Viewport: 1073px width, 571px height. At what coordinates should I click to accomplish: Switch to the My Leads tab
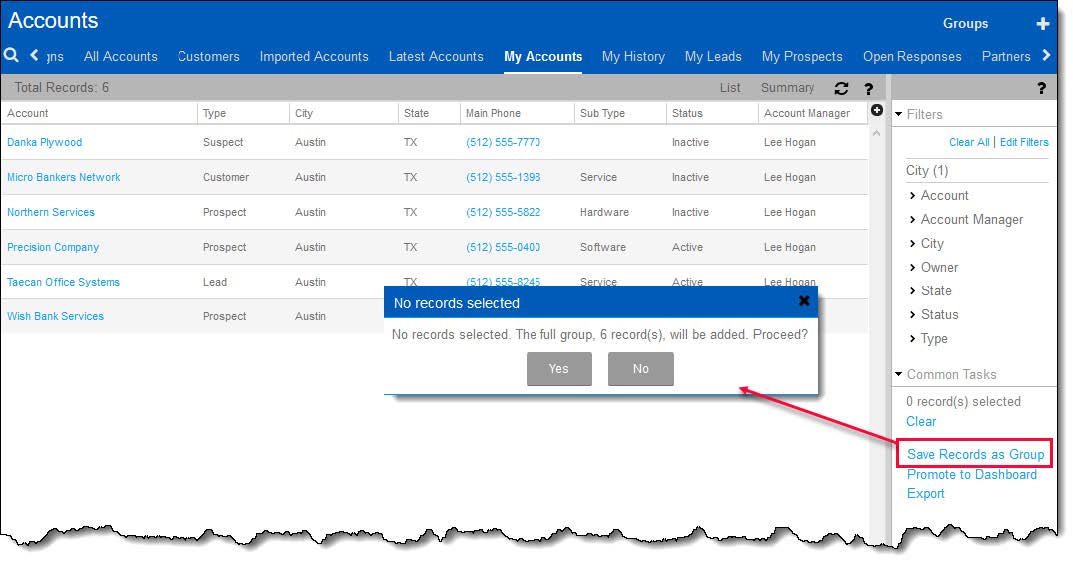(713, 56)
